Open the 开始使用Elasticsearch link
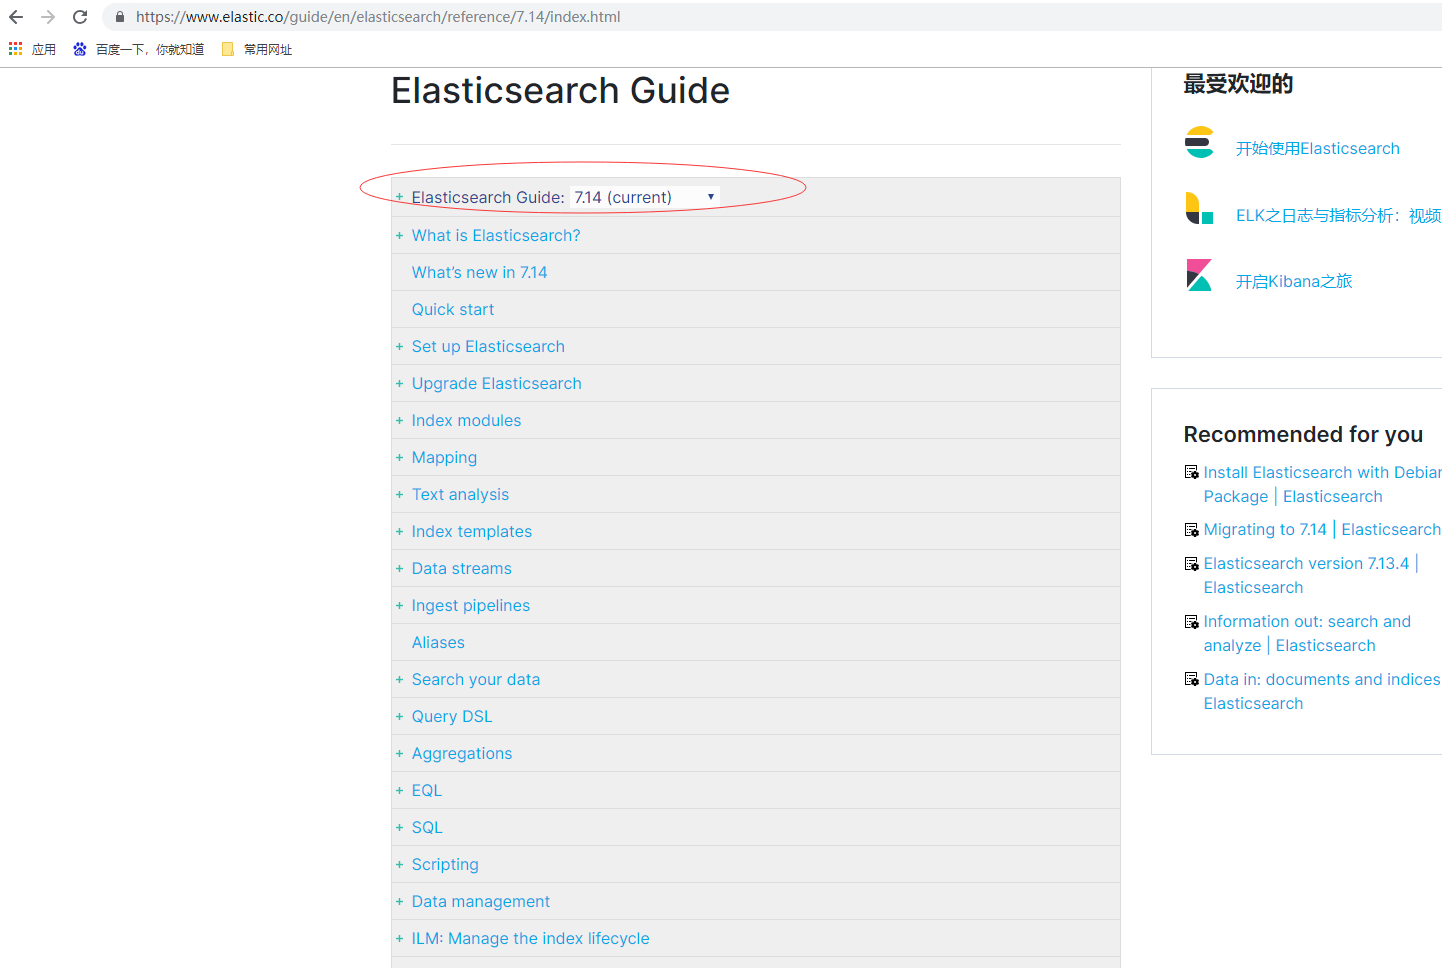 1318,148
